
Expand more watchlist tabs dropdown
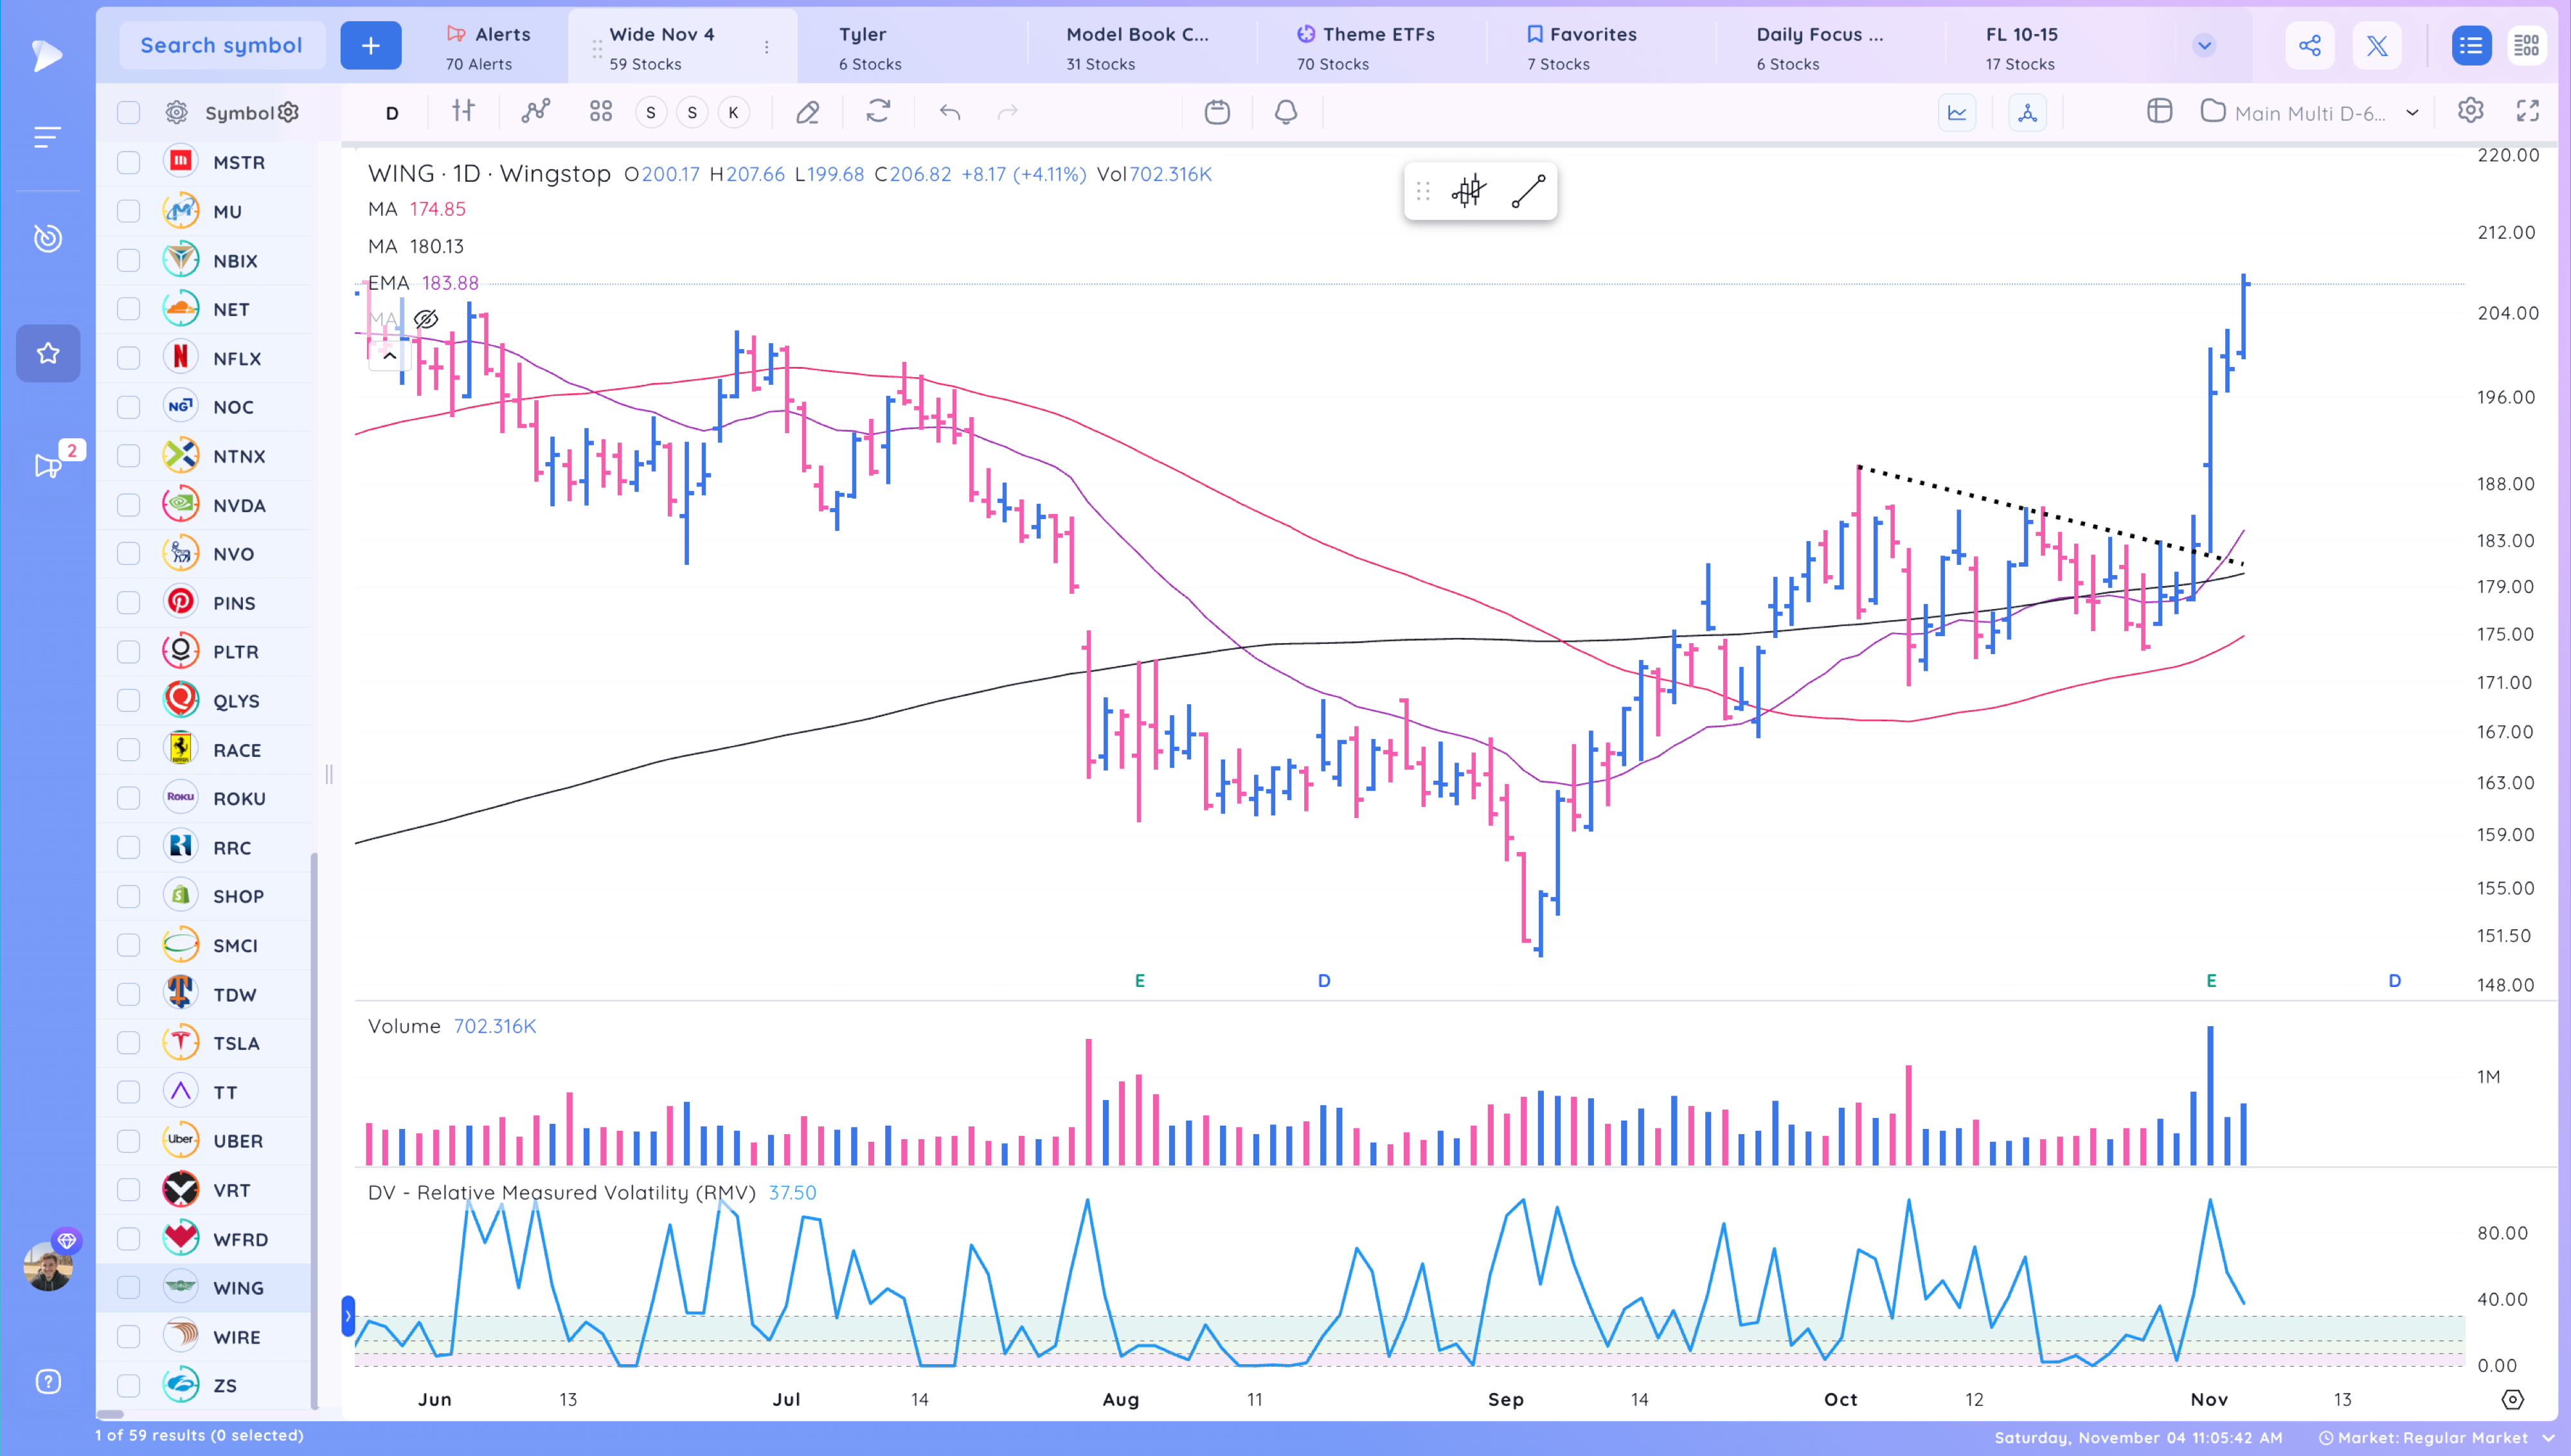(2204, 46)
